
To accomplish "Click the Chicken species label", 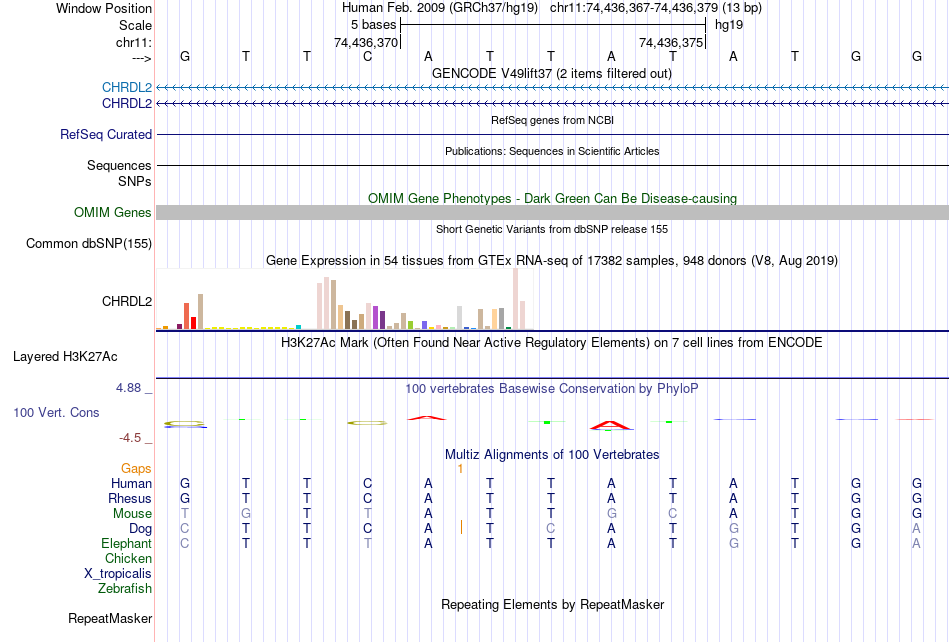I will pyautogui.click(x=128, y=558).
